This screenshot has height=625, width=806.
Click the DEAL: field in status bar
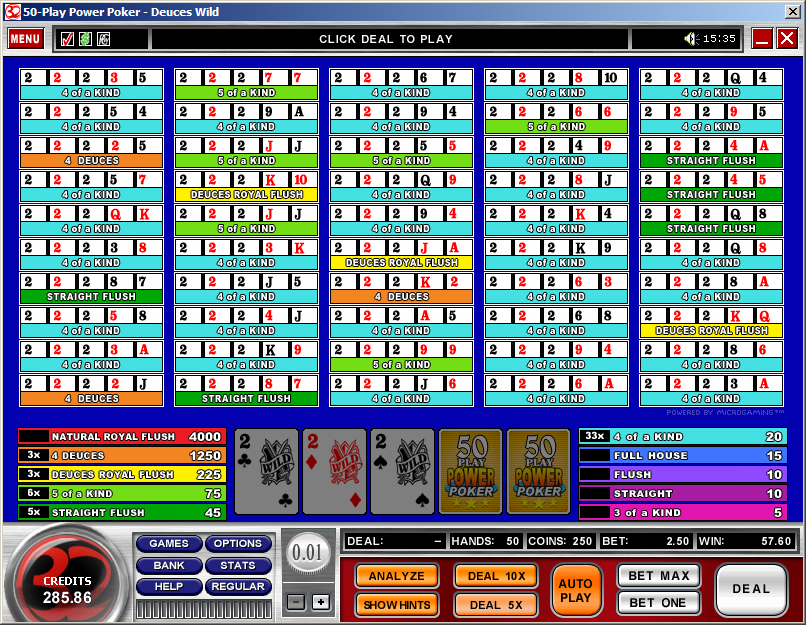pos(394,541)
